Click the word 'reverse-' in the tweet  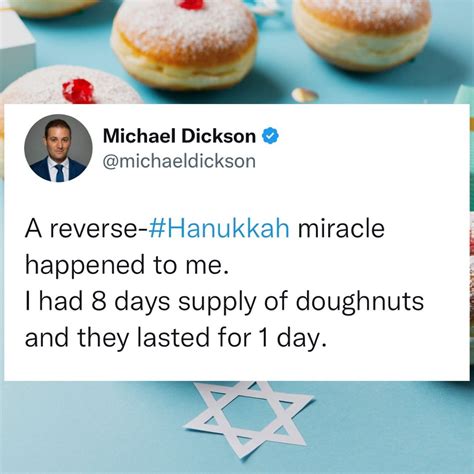[99, 229]
